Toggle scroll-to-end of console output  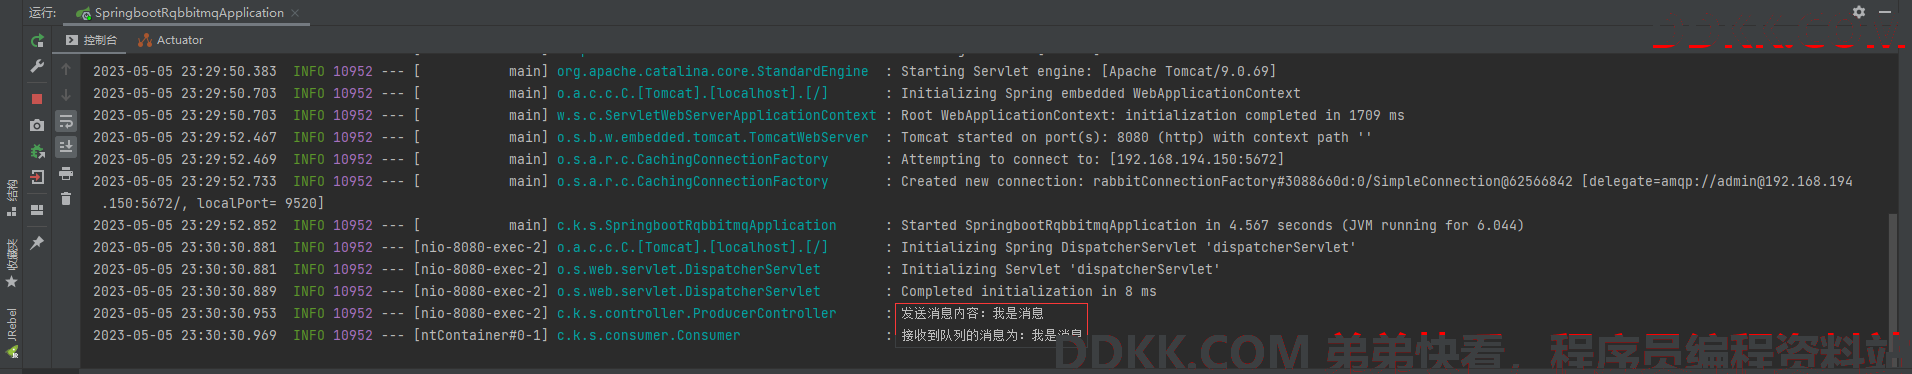[x=66, y=147]
